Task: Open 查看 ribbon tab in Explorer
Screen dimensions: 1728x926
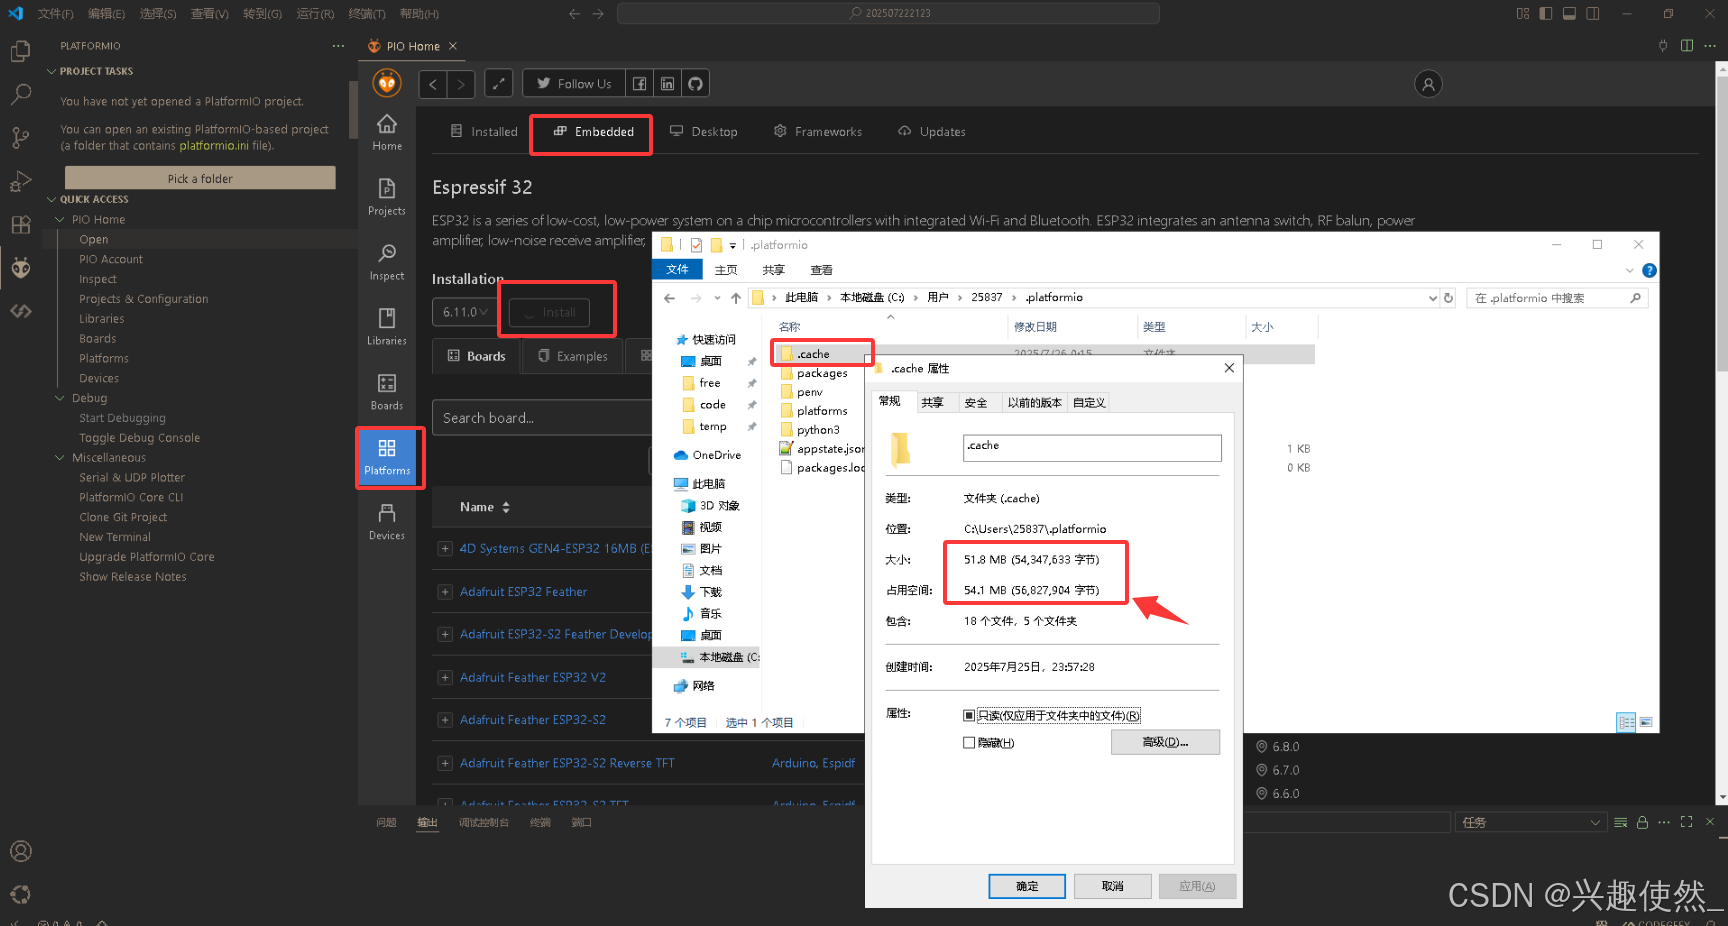Action: point(822,270)
